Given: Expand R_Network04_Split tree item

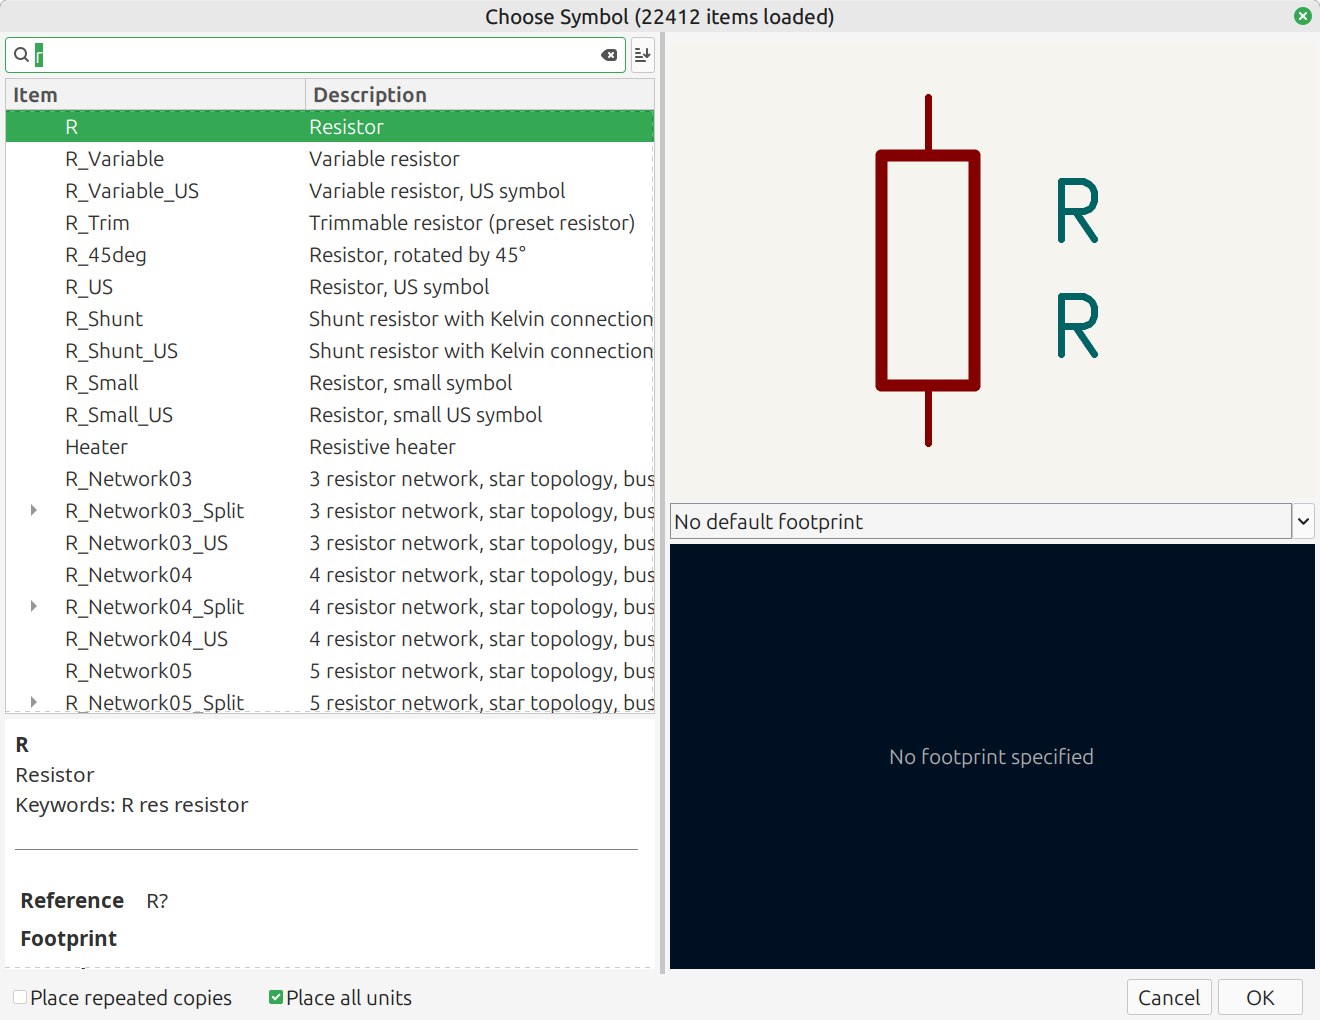Looking at the screenshot, I should point(34,607).
